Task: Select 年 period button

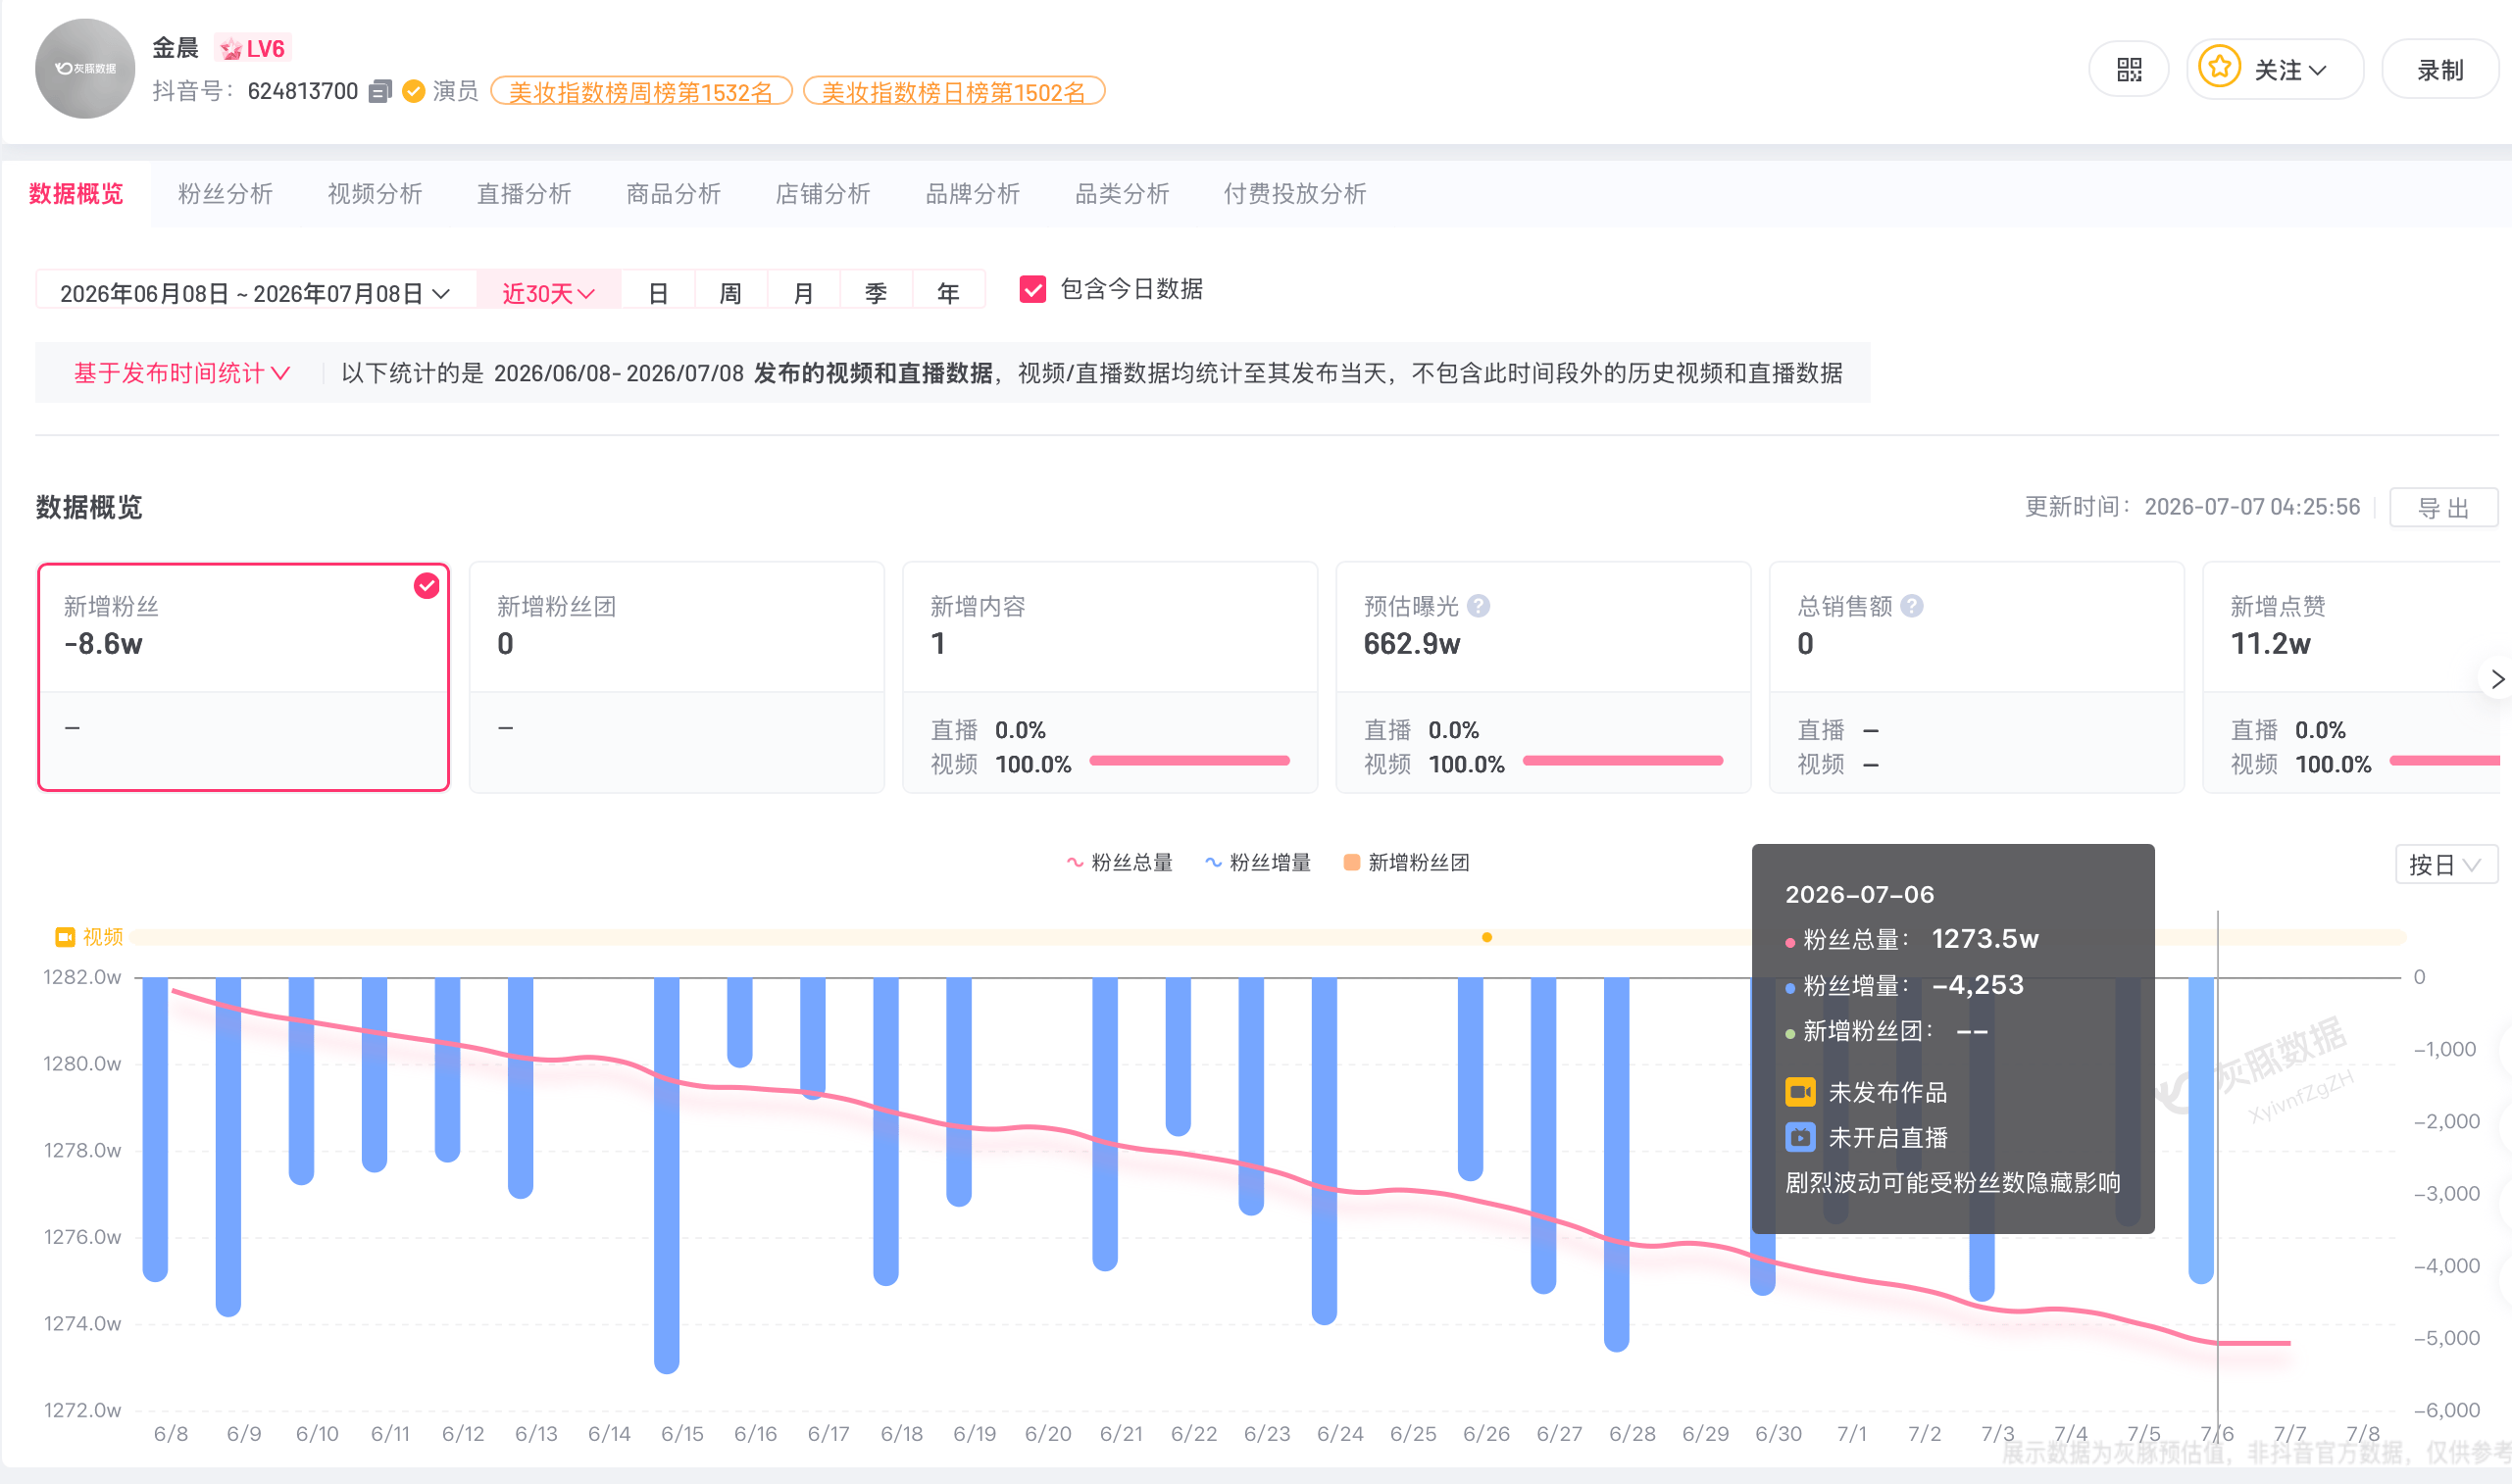Action: 948,293
